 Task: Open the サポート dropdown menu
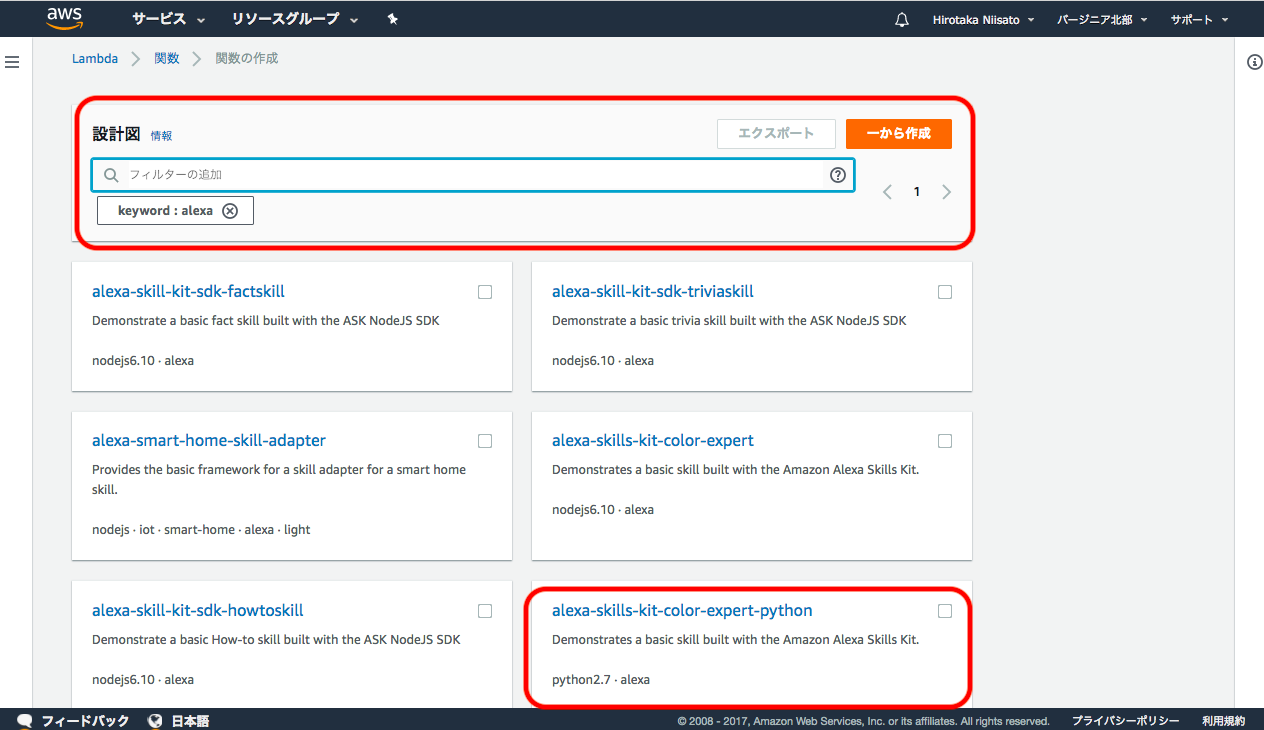pos(1199,20)
